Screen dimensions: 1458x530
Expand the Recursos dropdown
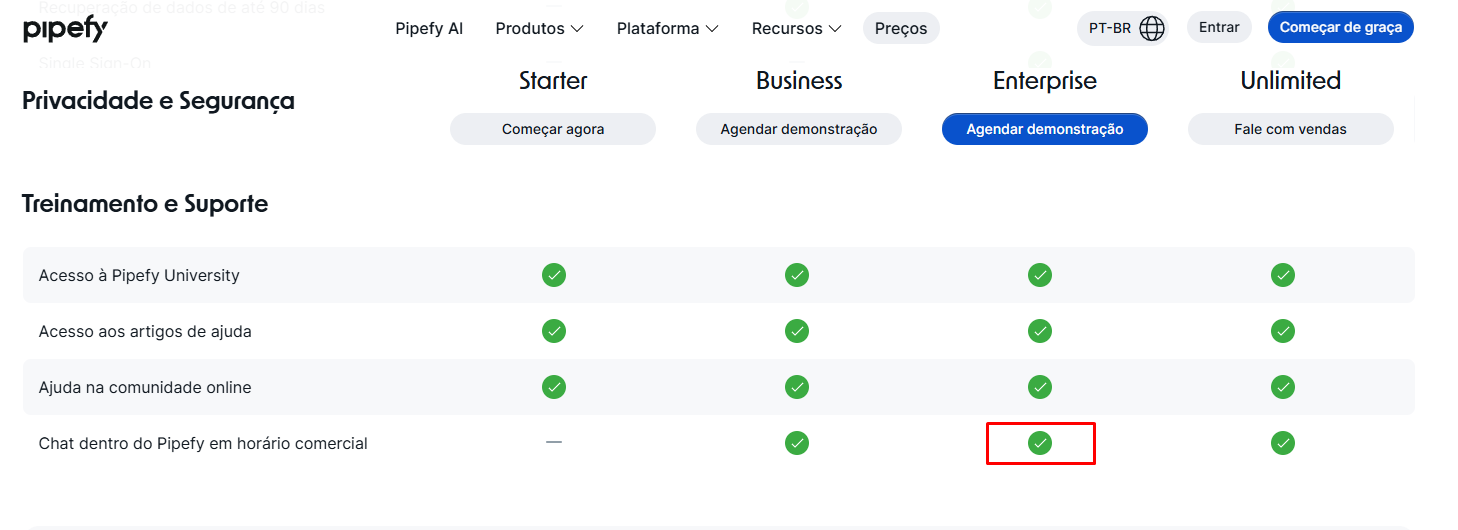(x=796, y=28)
